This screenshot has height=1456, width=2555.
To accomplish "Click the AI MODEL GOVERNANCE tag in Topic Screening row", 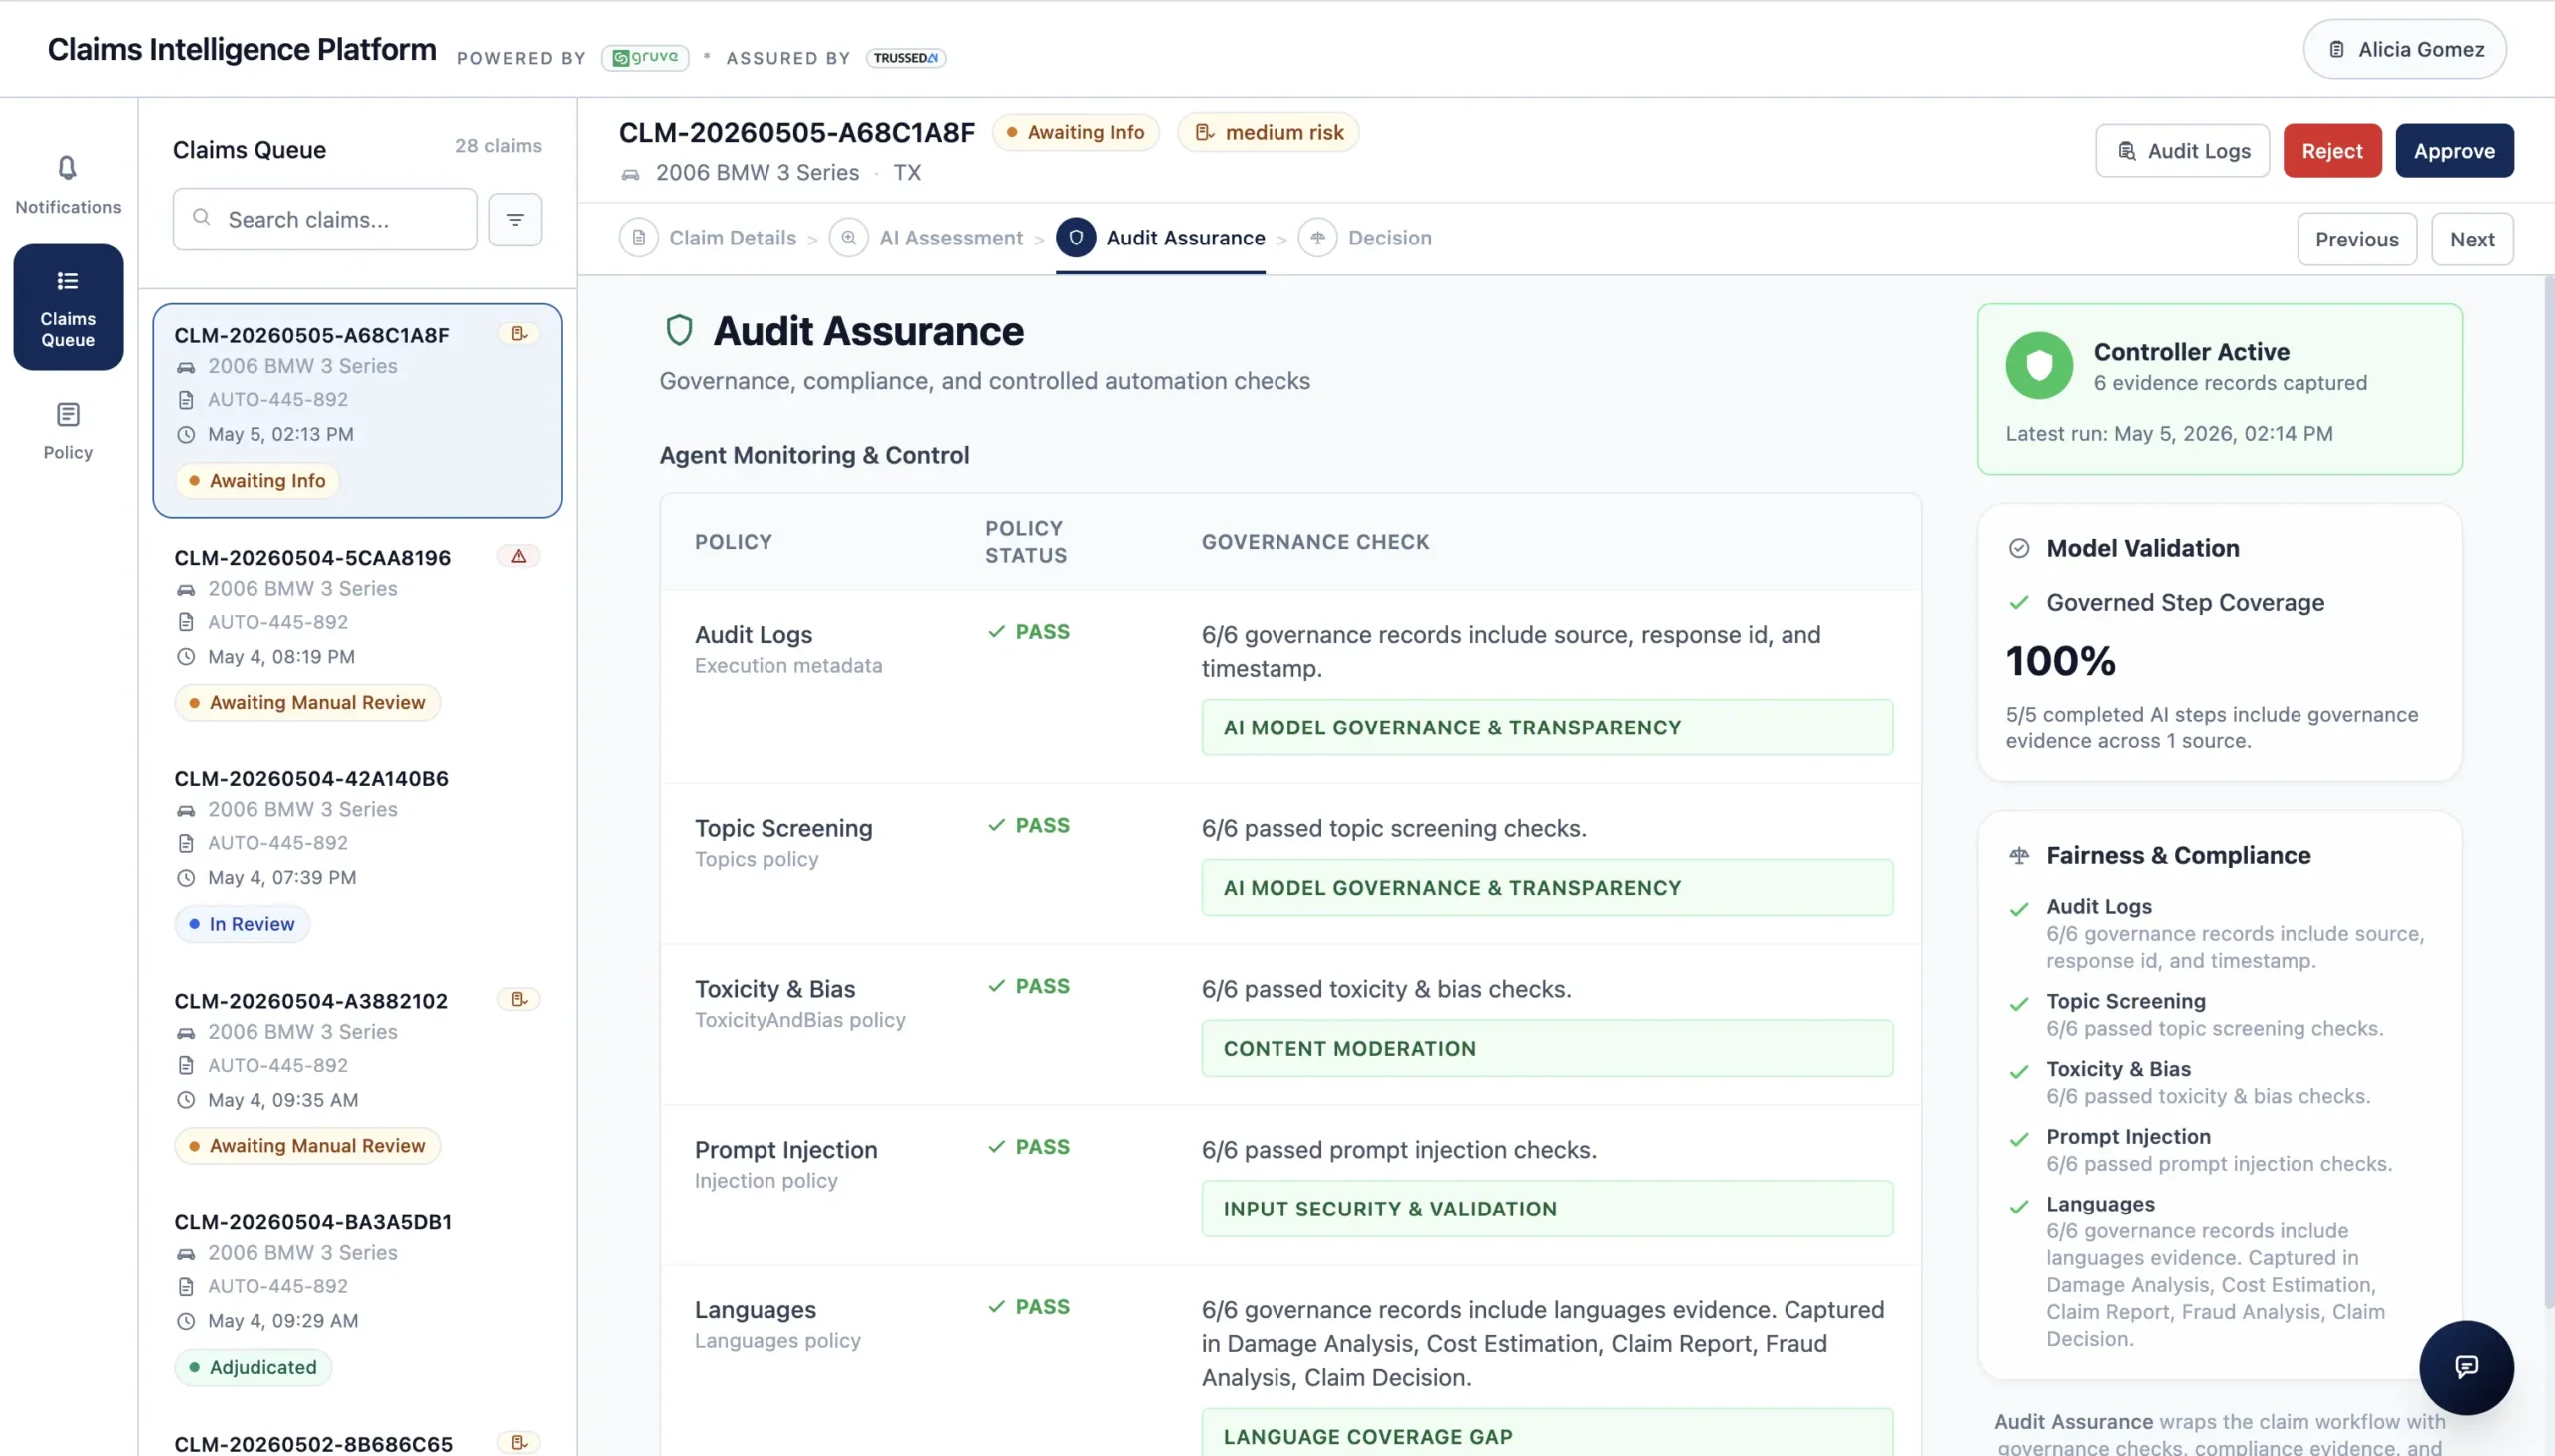I will [x=1546, y=888].
